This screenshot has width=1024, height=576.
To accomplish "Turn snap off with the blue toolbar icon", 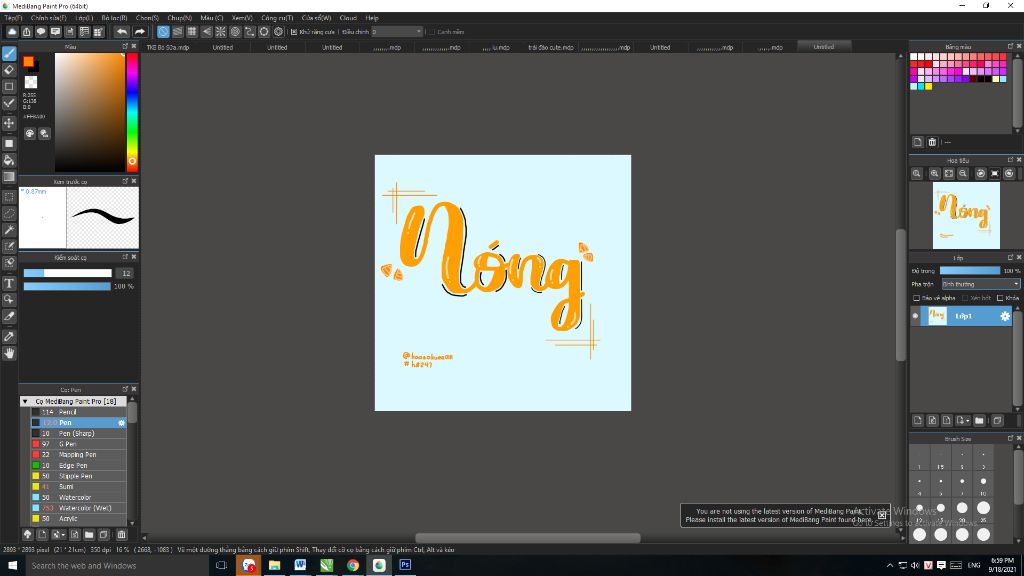I will 163,31.
